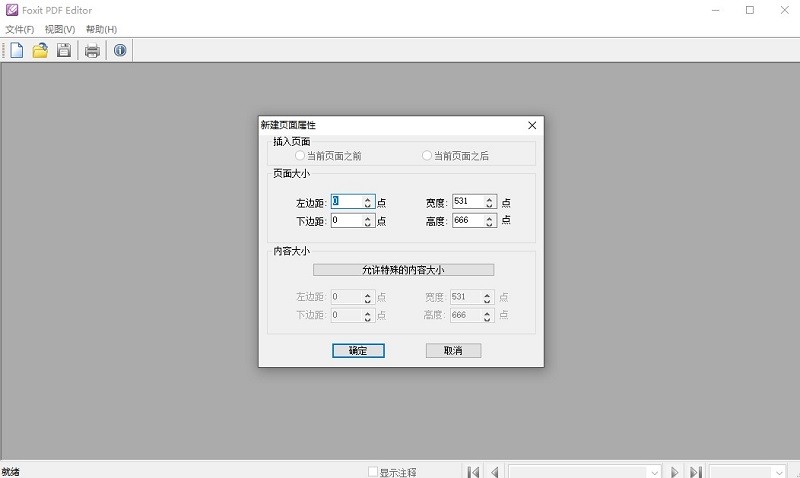800x478 pixels.
Task: Open the 文件(F) menu
Action: coord(19,29)
